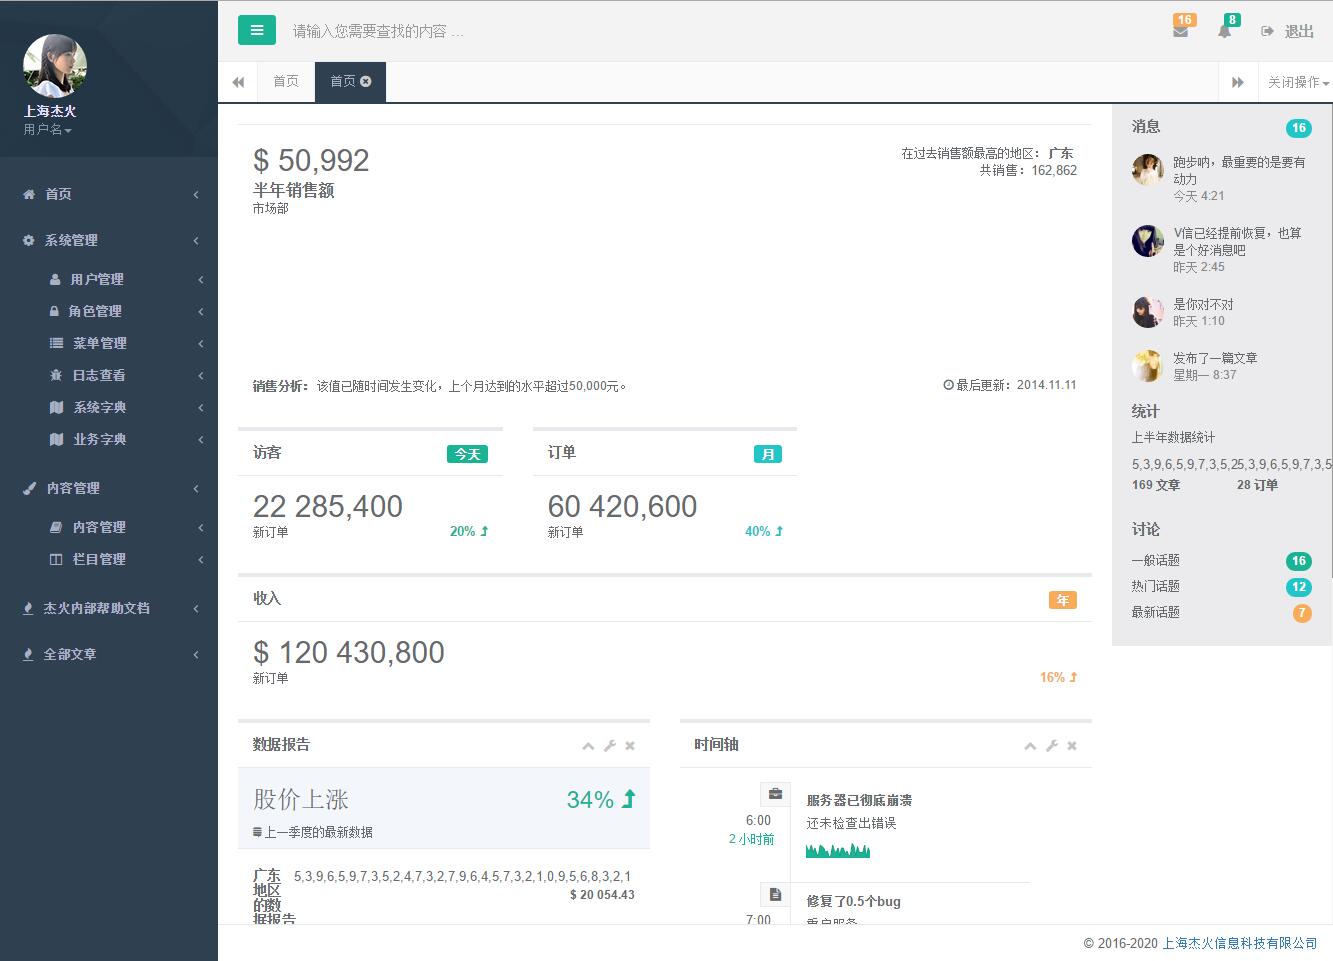Image resolution: width=1333 pixels, height=961 pixels.
Task: Expand the 杰火内部帮助文档 menu arrow
Action: [x=196, y=608]
